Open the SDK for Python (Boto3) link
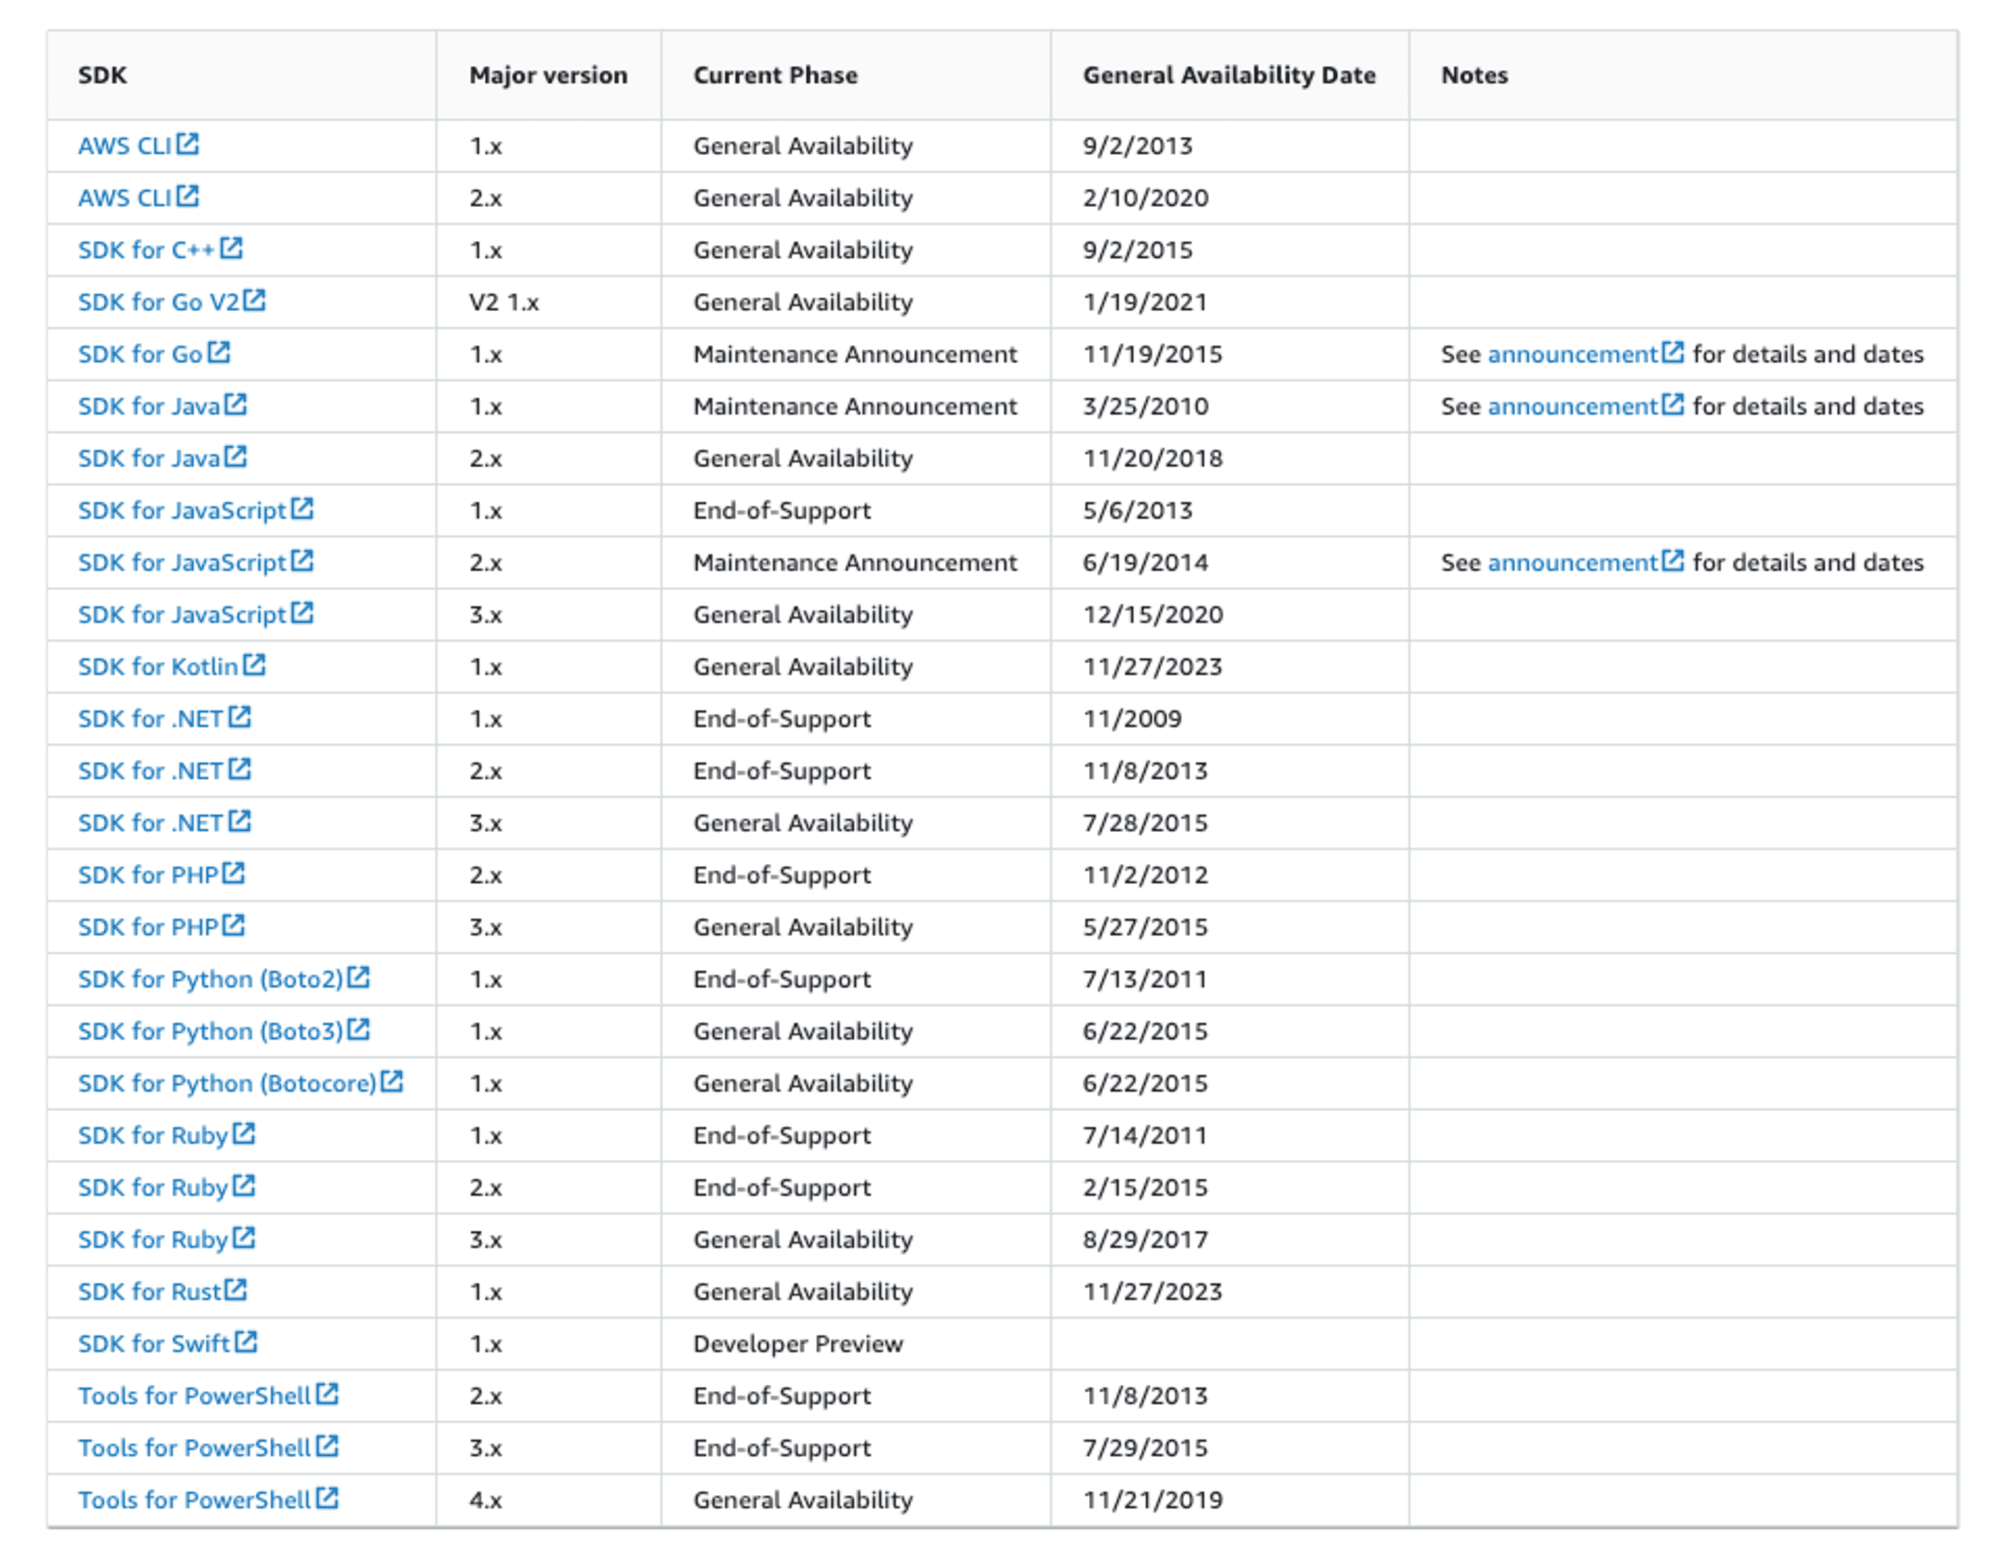The image size is (2000, 1550). coord(211,1030)
